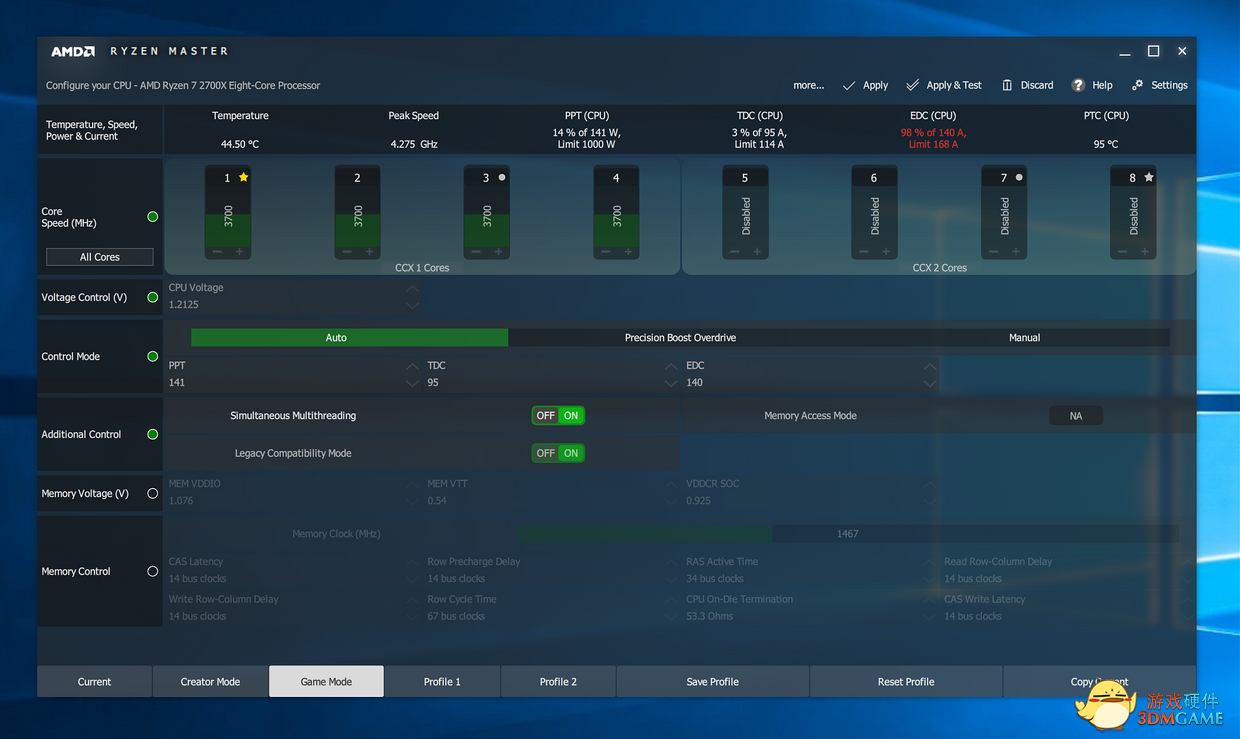Open the more... menu
Viewport: 1240px width, 739px height.
[809, 85]
